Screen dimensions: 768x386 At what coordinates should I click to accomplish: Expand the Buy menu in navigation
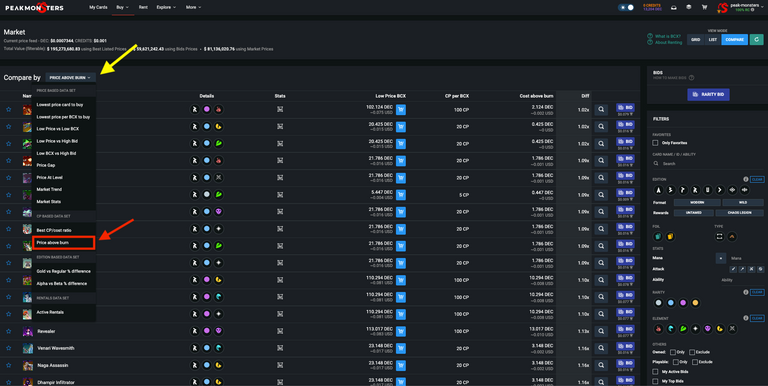[122, 7]
